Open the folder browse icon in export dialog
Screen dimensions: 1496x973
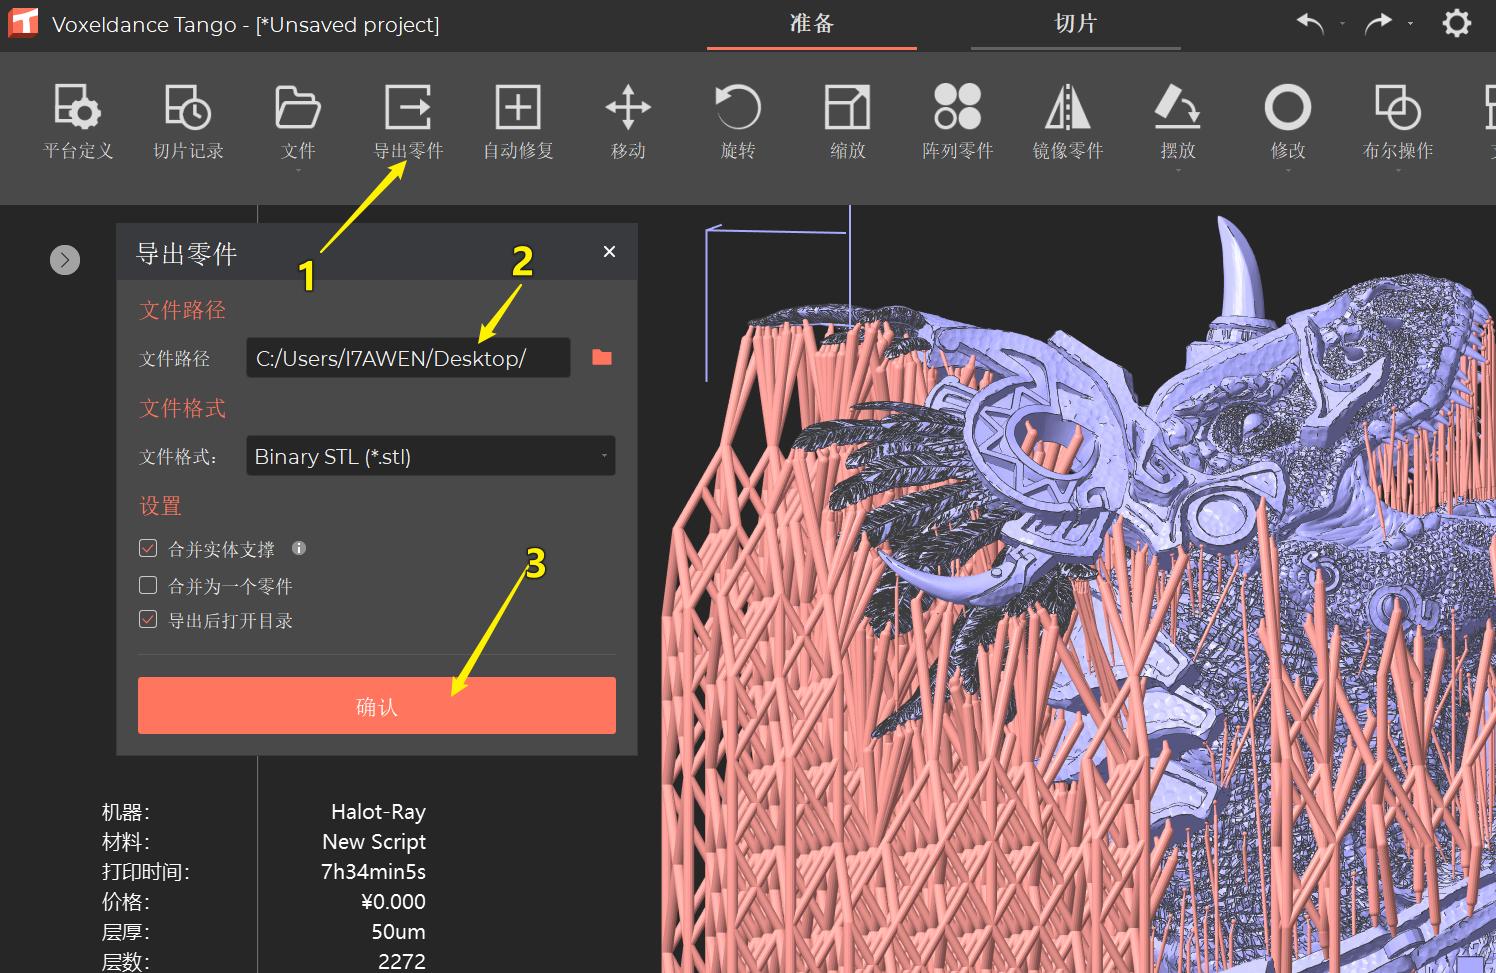(601, 357)
